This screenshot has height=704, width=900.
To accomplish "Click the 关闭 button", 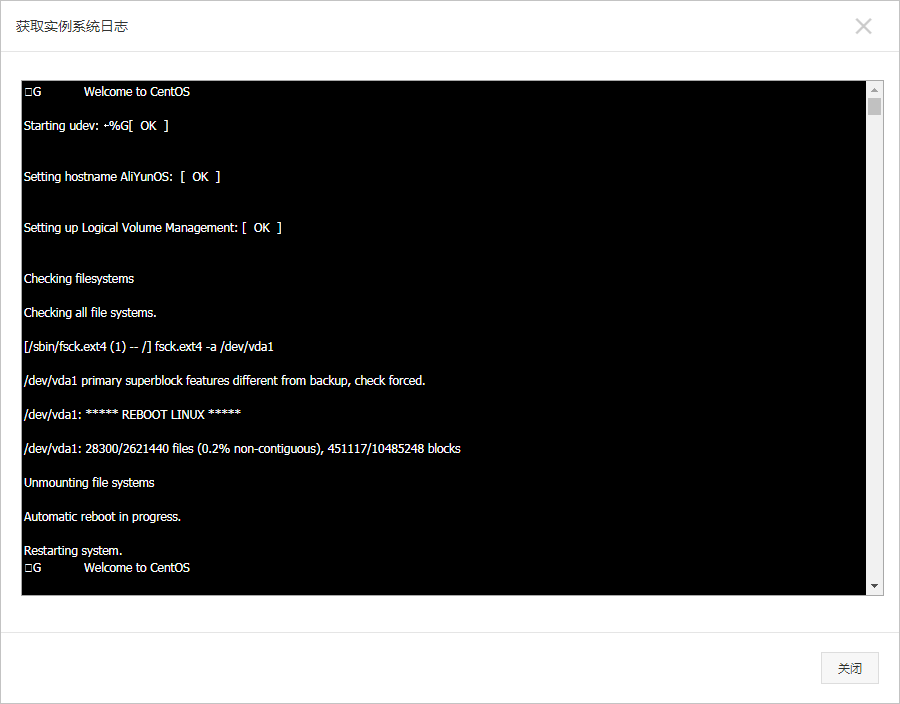I will pyautogui.click(x=849, y=668).
